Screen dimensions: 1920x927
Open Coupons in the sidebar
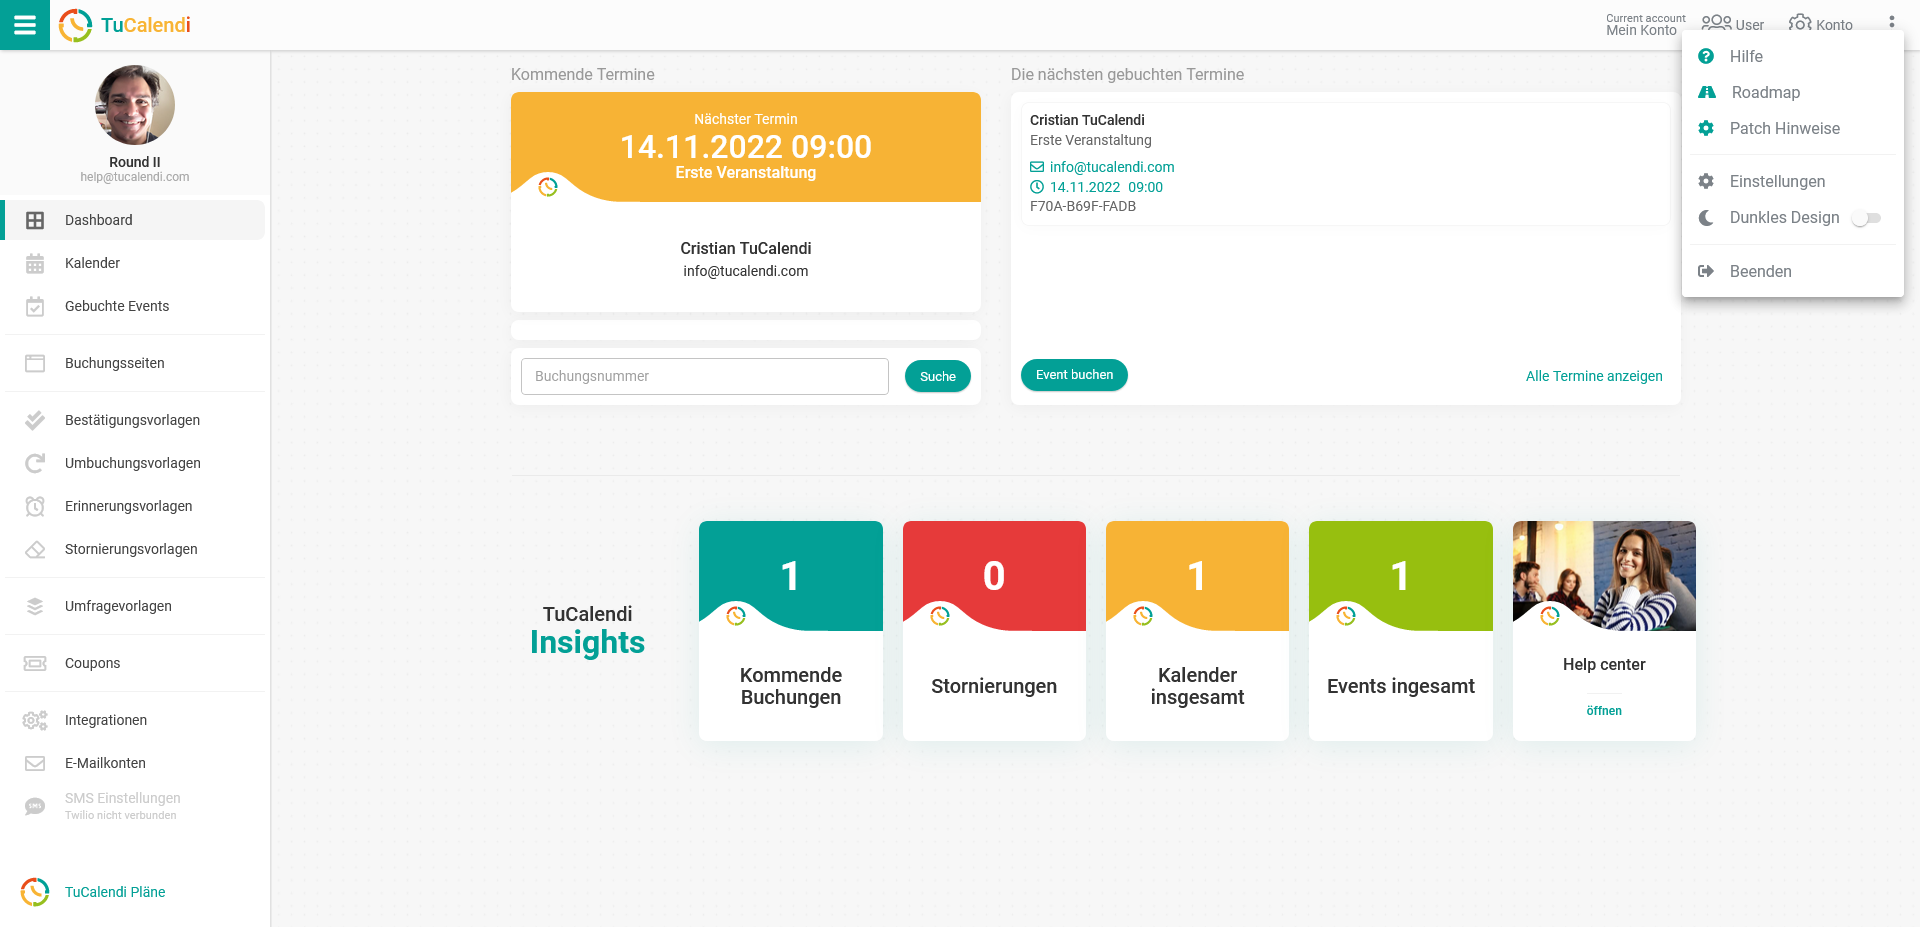(134, 663)
